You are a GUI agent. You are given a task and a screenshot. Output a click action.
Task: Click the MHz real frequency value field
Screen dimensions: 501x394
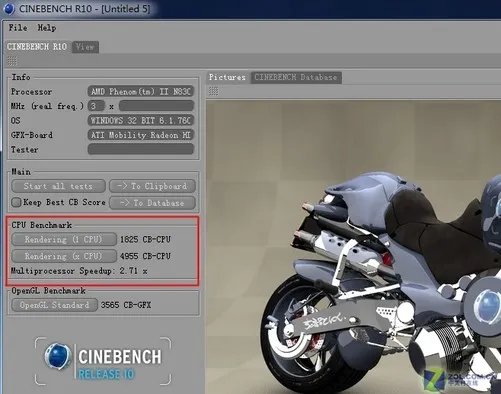tap(96, 106)
